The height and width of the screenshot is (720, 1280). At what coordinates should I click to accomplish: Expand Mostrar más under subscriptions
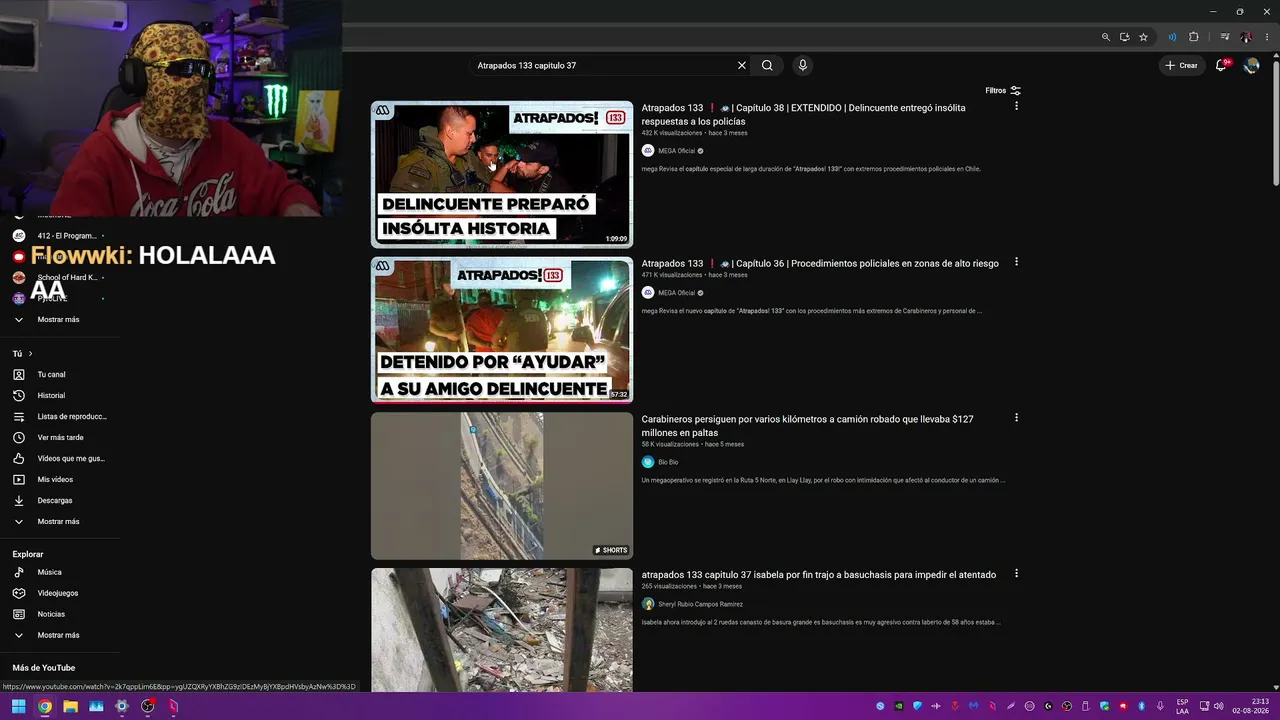click(60, 320)
